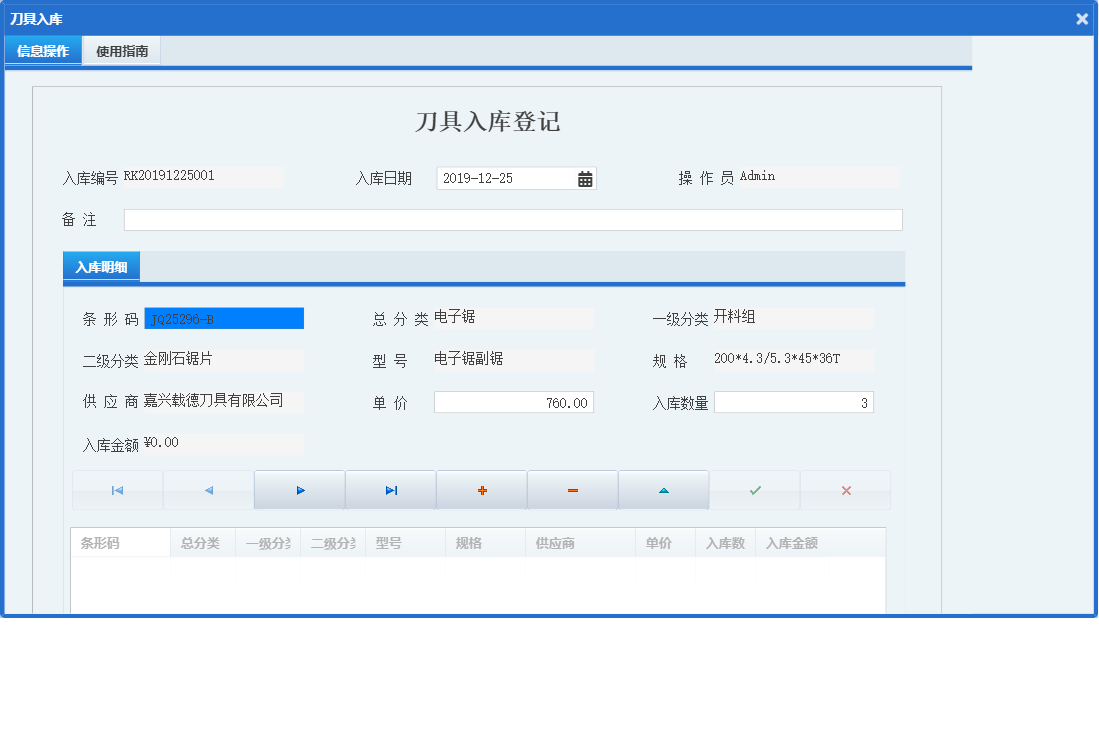Edit the 单价 unit price field
Viewport: 1099px width, 737px height.
pyautogui.click(x=513, y=402)
